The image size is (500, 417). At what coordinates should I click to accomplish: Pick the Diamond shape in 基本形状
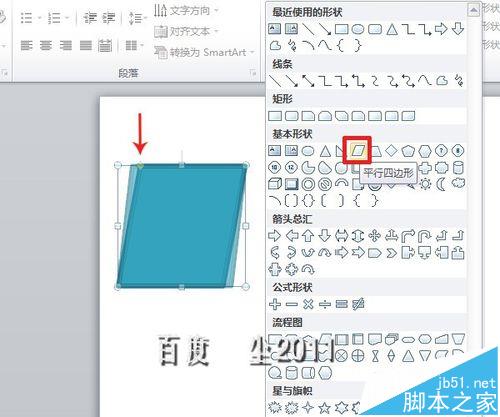pos(391,151)
